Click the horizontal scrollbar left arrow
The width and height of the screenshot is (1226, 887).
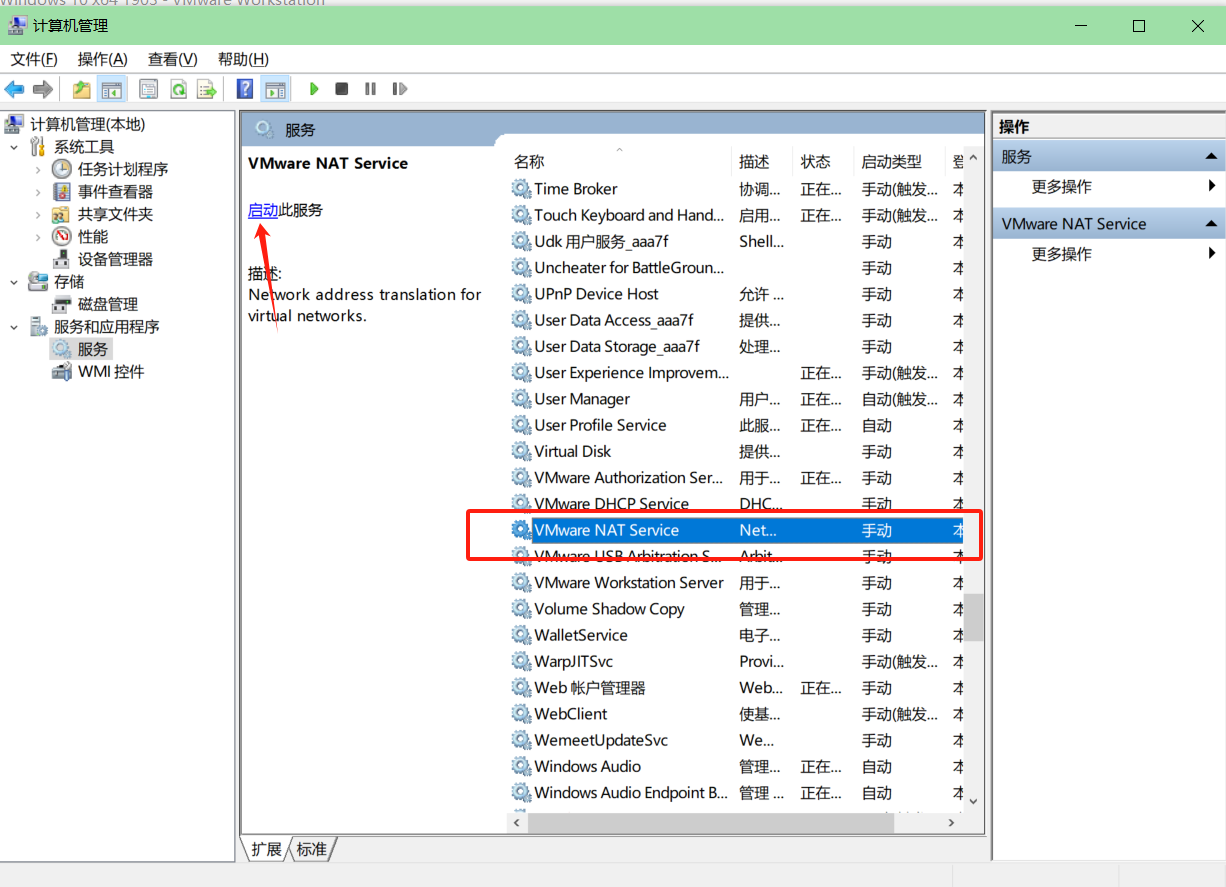[x=518, y=823]
